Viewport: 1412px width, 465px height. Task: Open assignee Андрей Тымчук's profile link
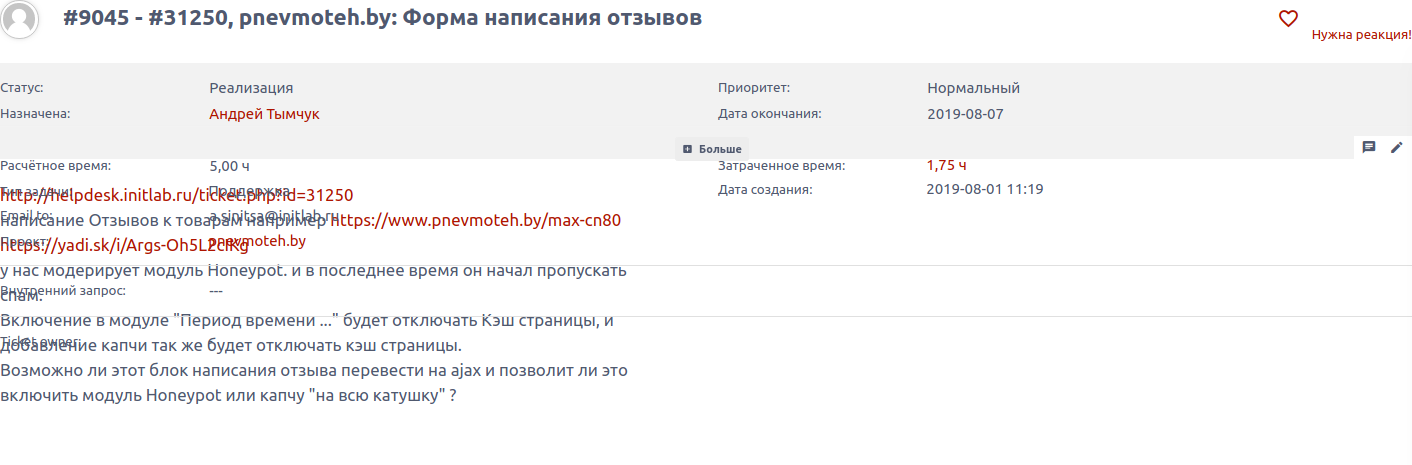point(264,114)
